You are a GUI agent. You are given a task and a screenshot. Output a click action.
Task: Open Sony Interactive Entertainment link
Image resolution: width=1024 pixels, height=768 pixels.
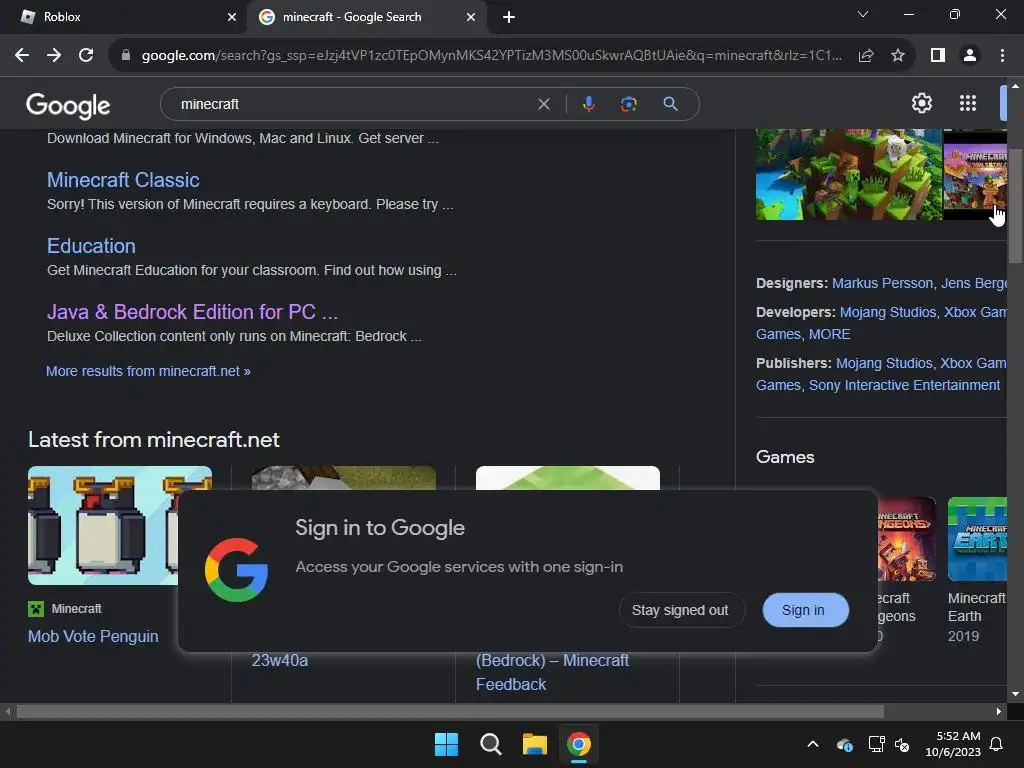point(904,385)
